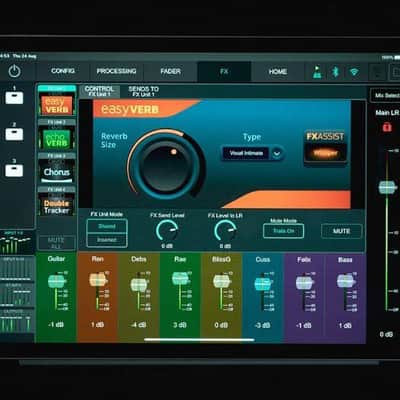Click the Main LR label
Screen dimensions: 400x400
point(387,113)
